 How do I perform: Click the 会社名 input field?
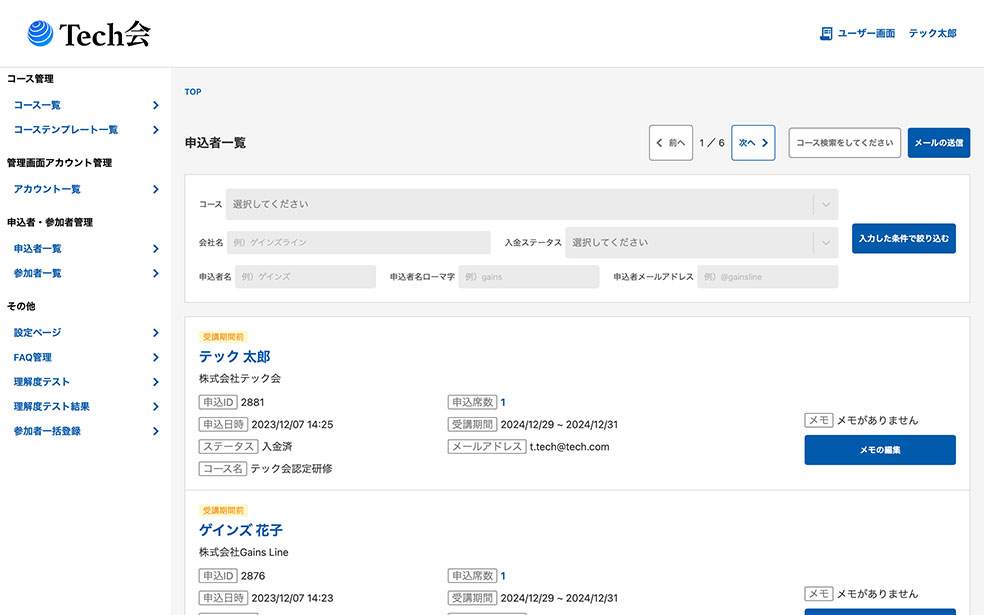358,242
